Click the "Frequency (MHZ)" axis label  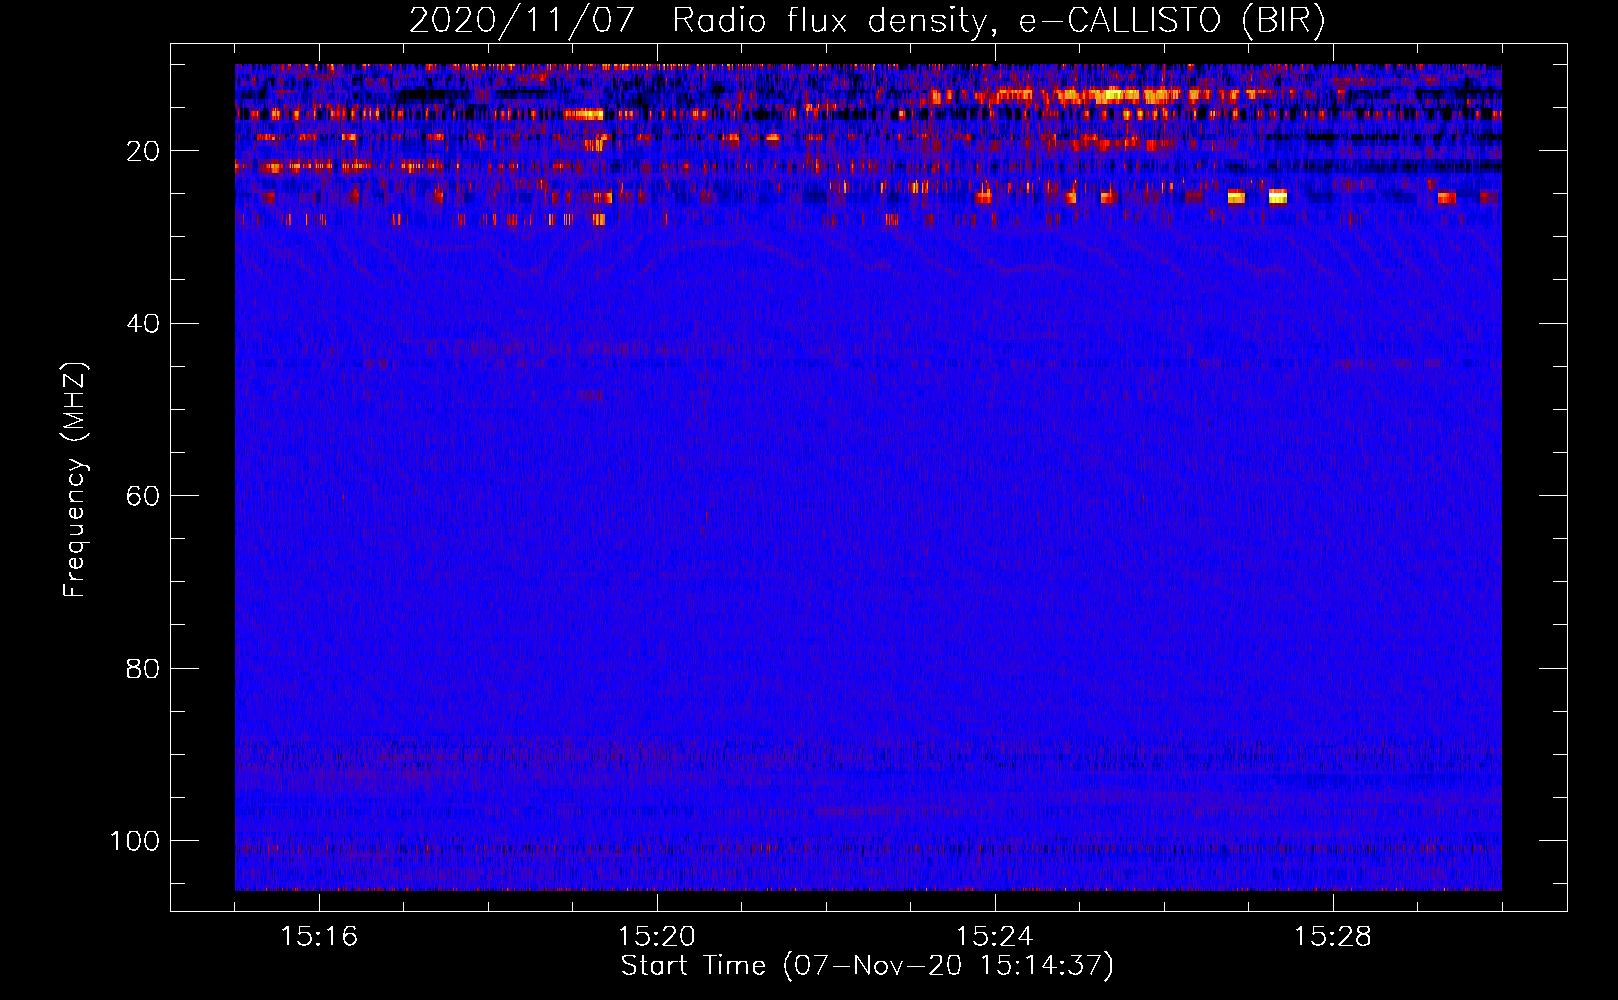pyautogui.click(x=75, y=480)
